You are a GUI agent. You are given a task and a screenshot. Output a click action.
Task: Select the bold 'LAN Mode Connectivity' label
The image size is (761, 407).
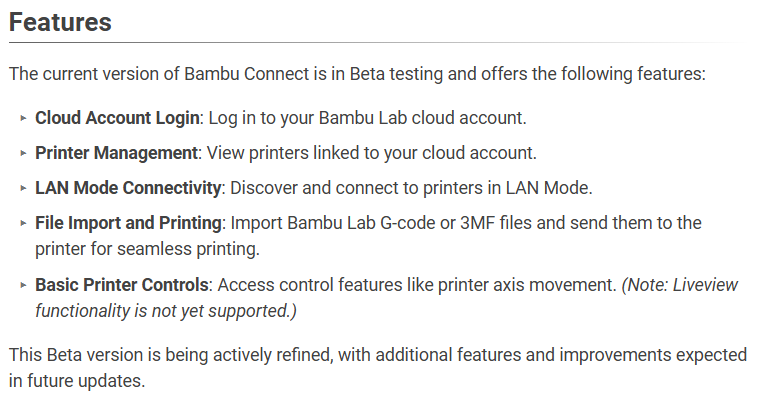click(128, 188)
